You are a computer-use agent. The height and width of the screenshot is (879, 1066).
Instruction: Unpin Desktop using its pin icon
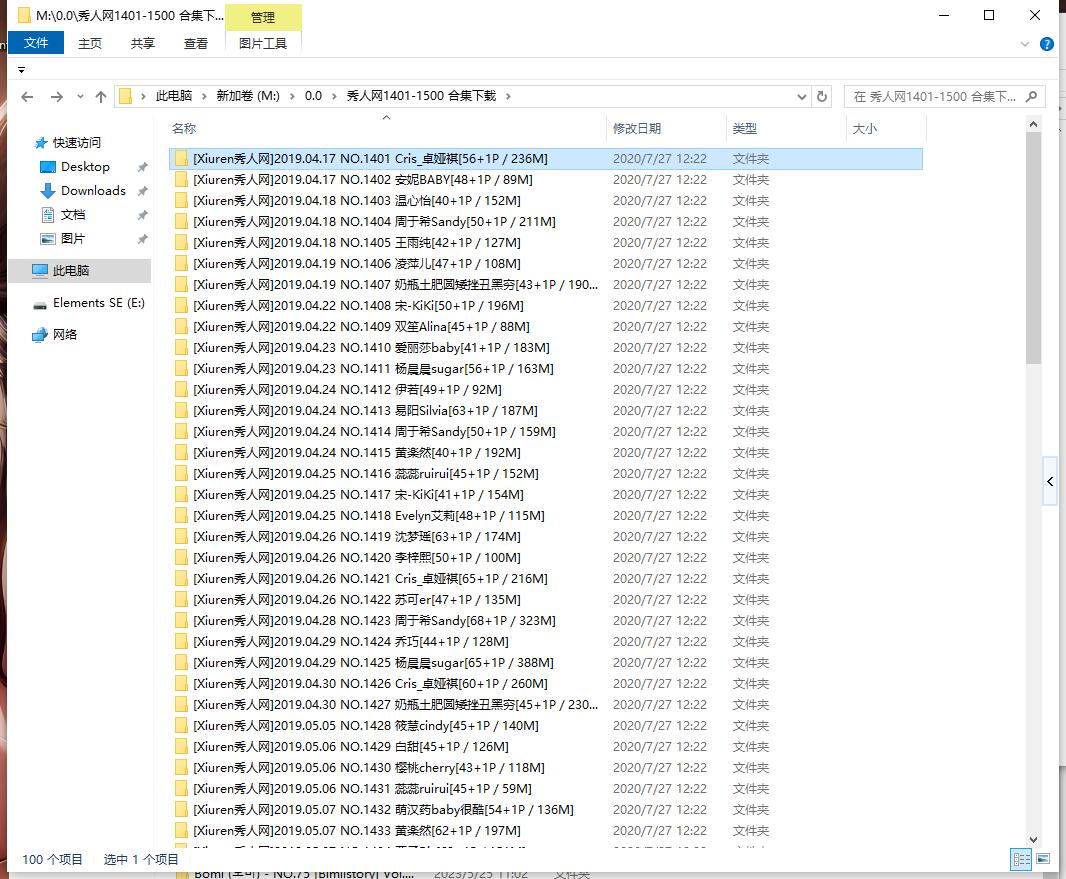(143, 167)
